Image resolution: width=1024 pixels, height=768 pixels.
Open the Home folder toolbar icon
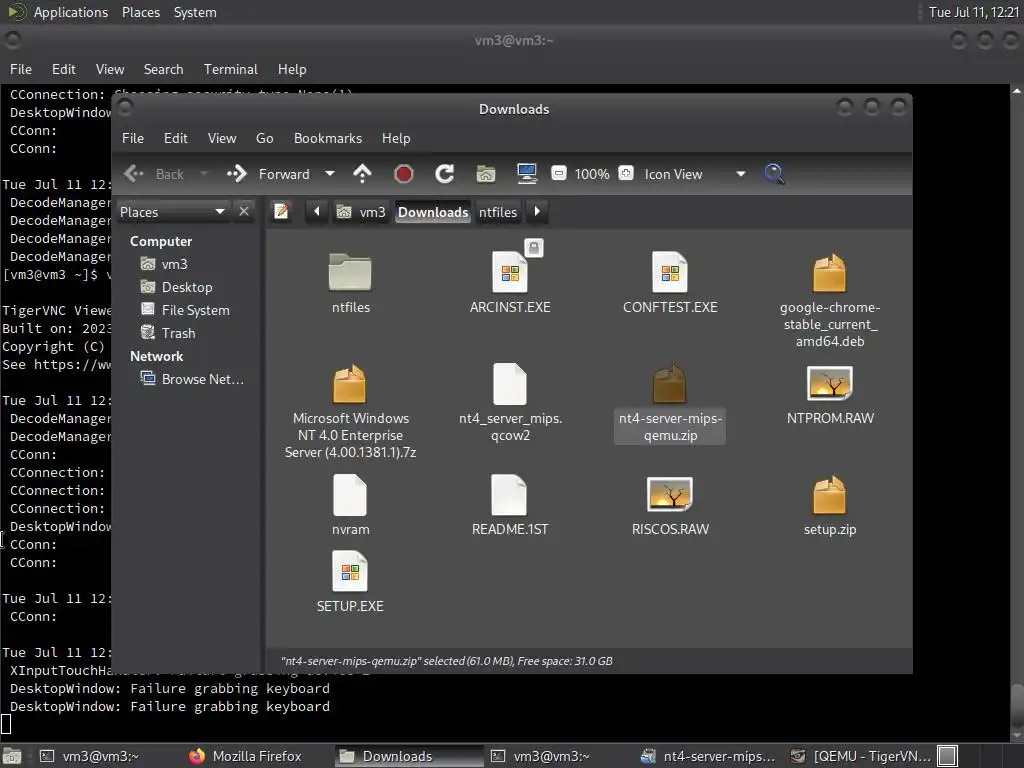(x=486, y=174)
